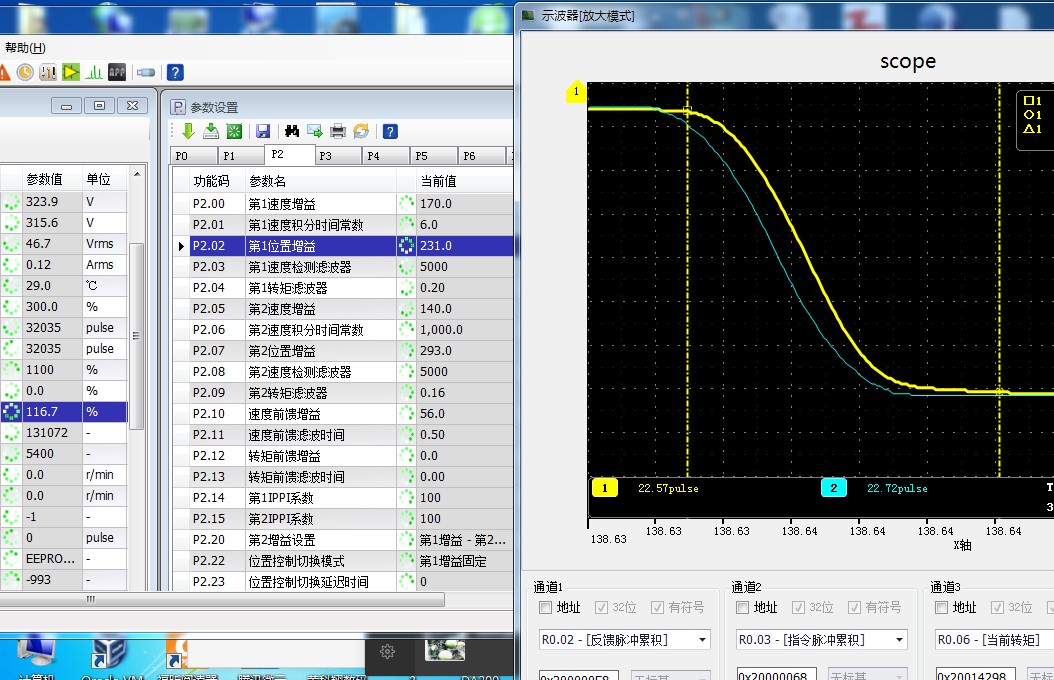Tick the 地址 checkbox under 通道2
1054x680 pixels.
coord(743,608)
